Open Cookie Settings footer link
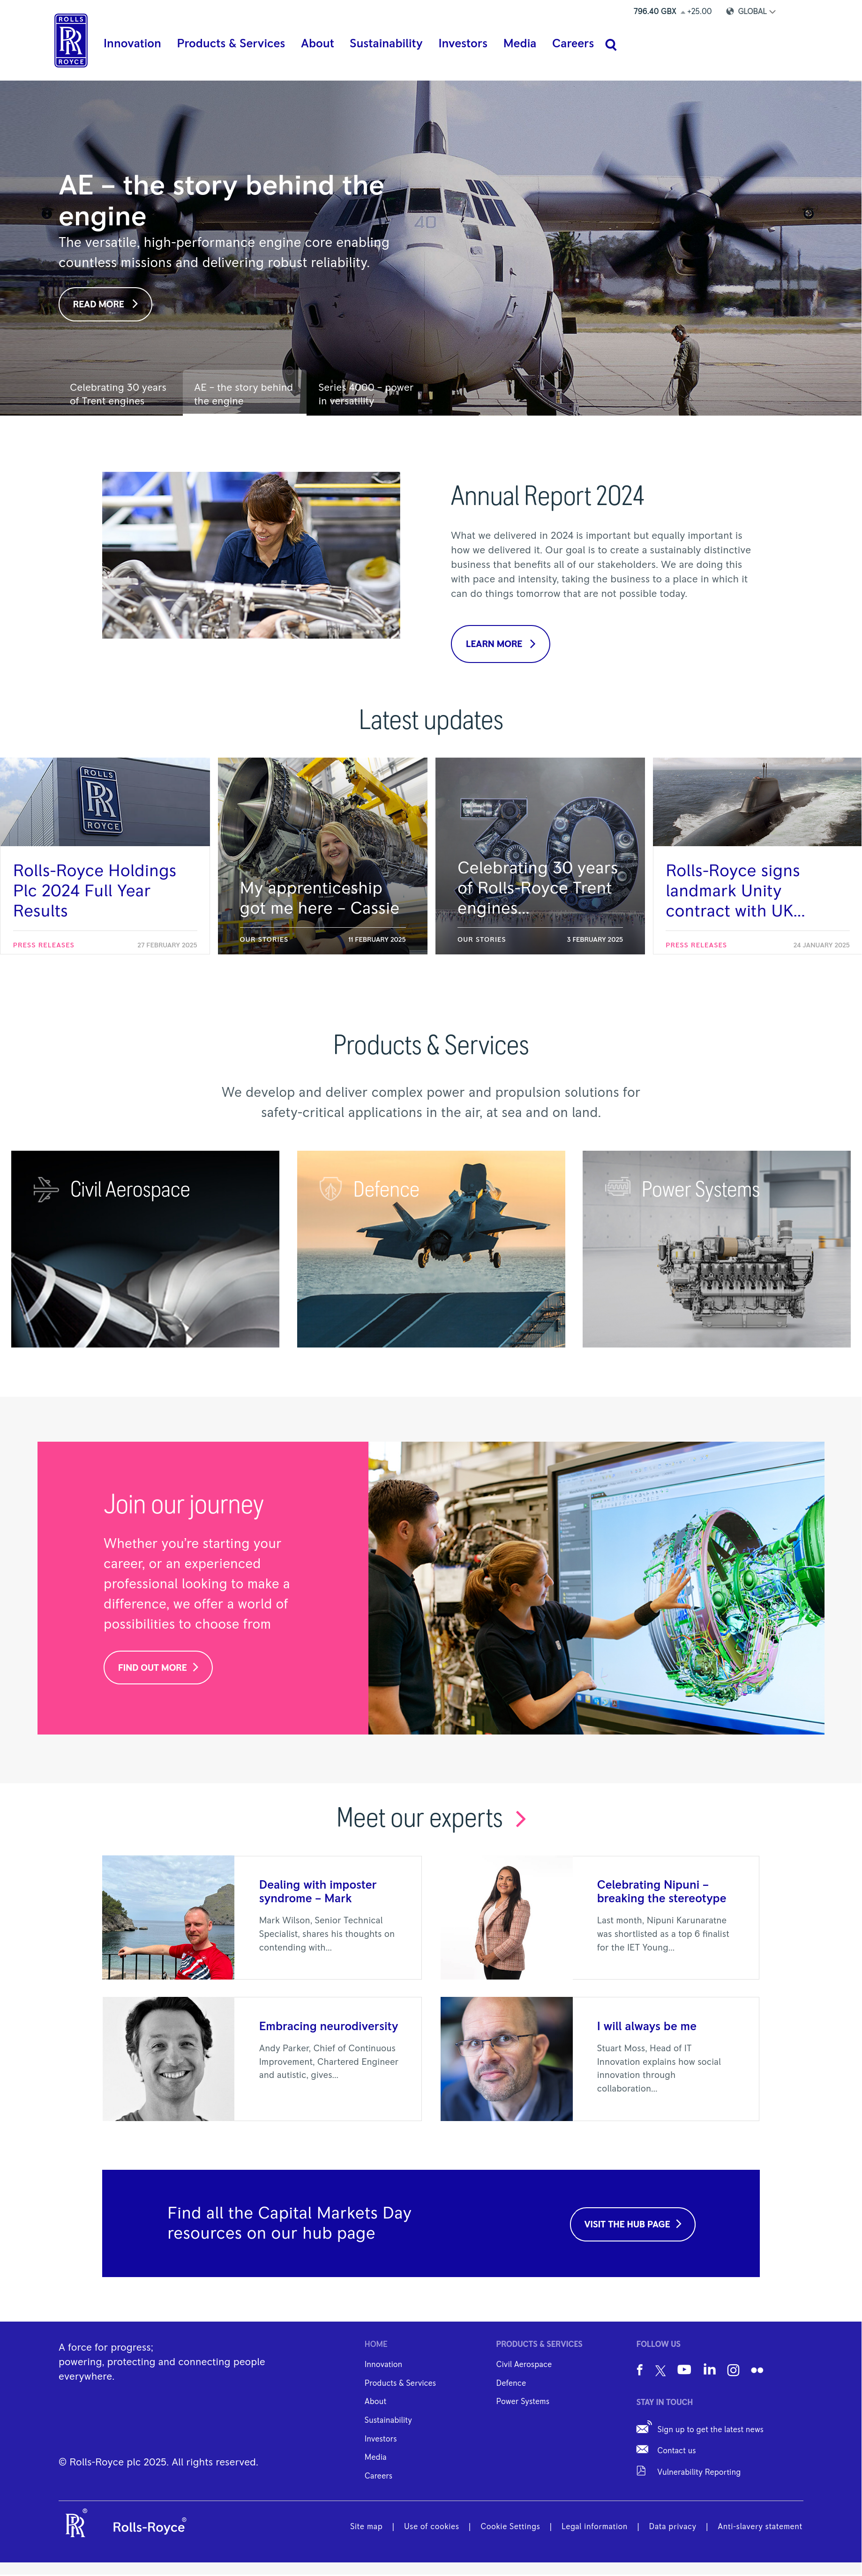The height and width of the screenshot is (2576, 862). pos(510,2526)
